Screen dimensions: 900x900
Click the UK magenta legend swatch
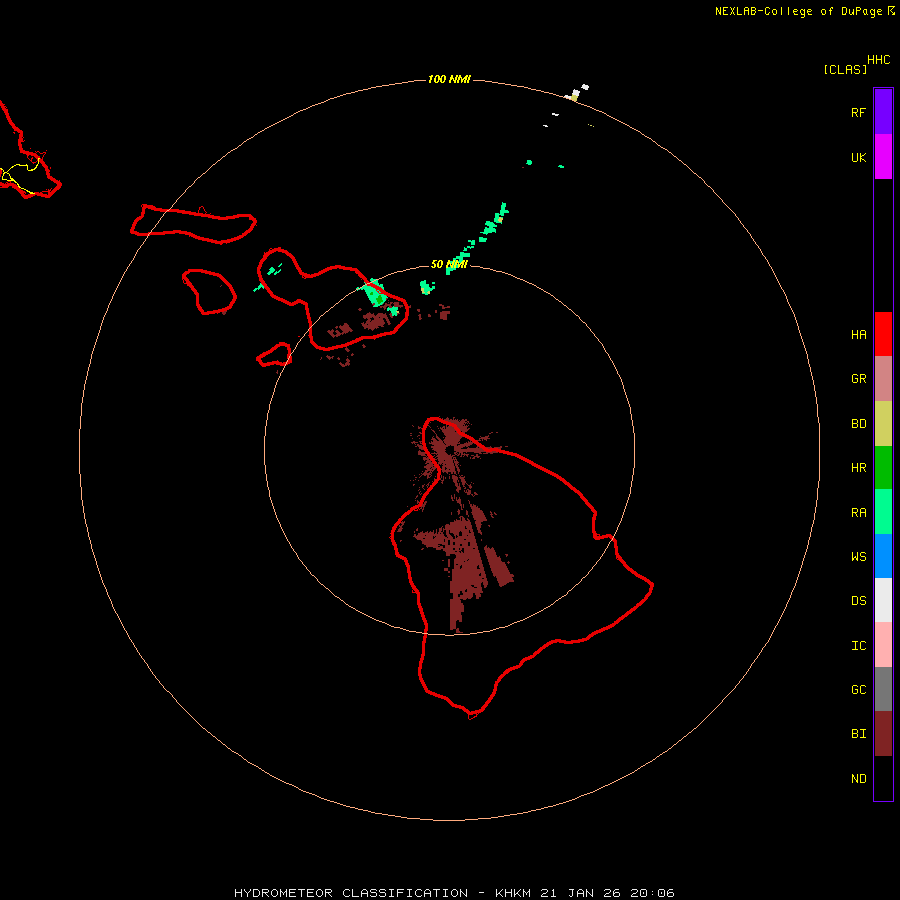coord(883,157)
